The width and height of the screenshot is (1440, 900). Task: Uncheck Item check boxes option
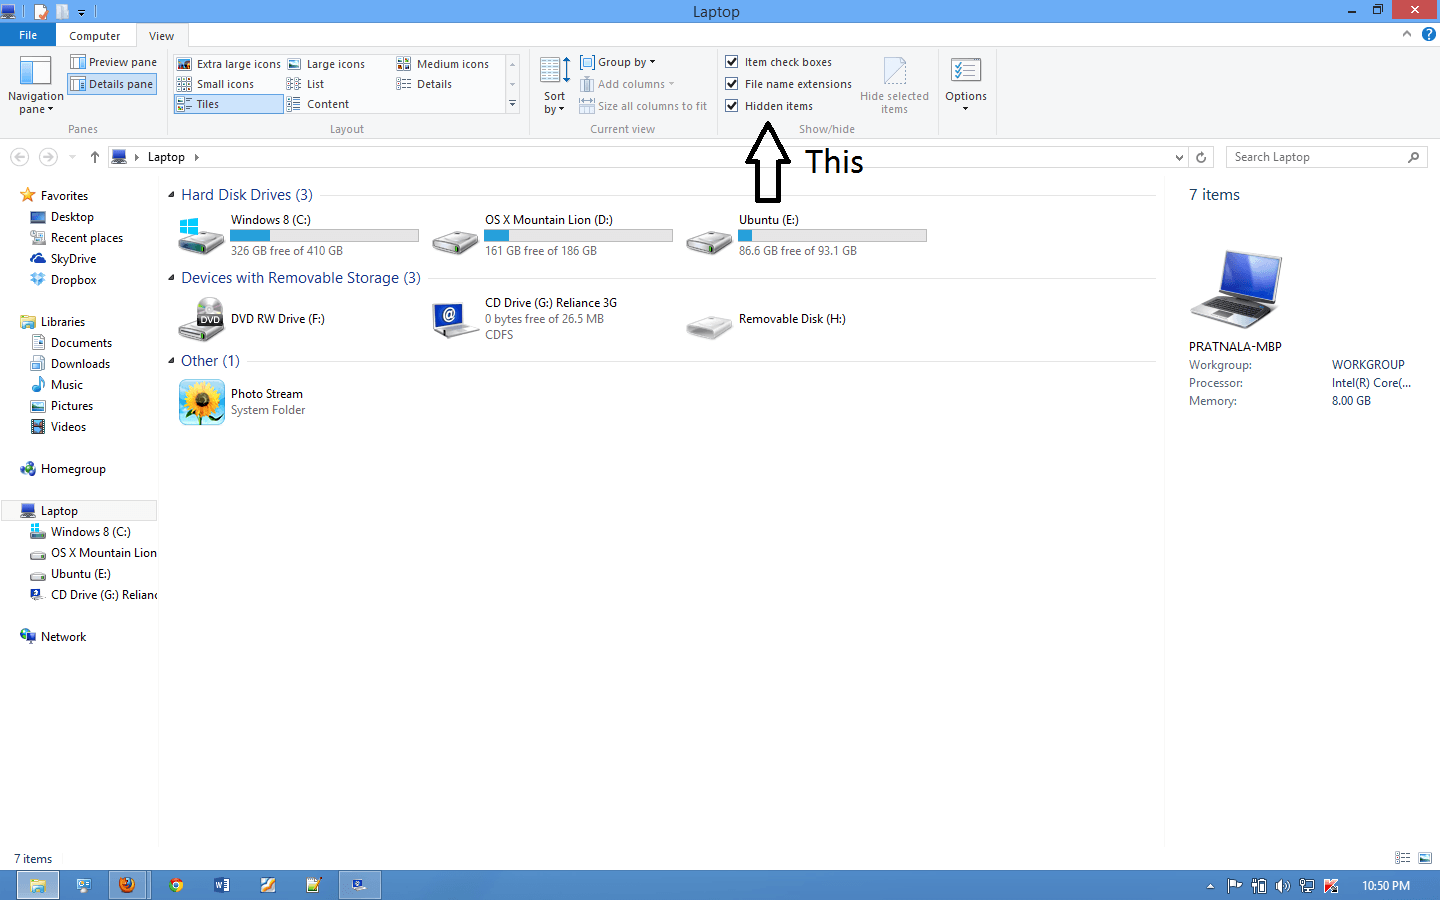click(x=732, y=62)
